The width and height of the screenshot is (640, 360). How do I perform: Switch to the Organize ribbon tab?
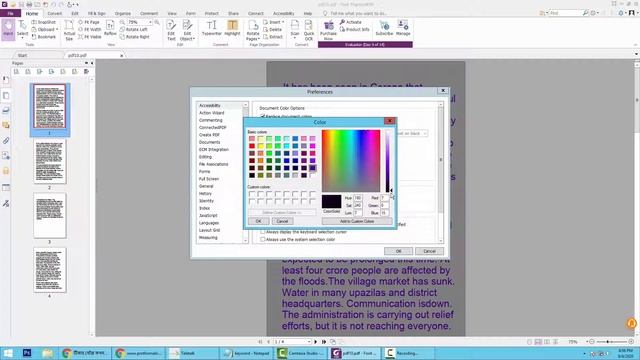tap(122, 13)
